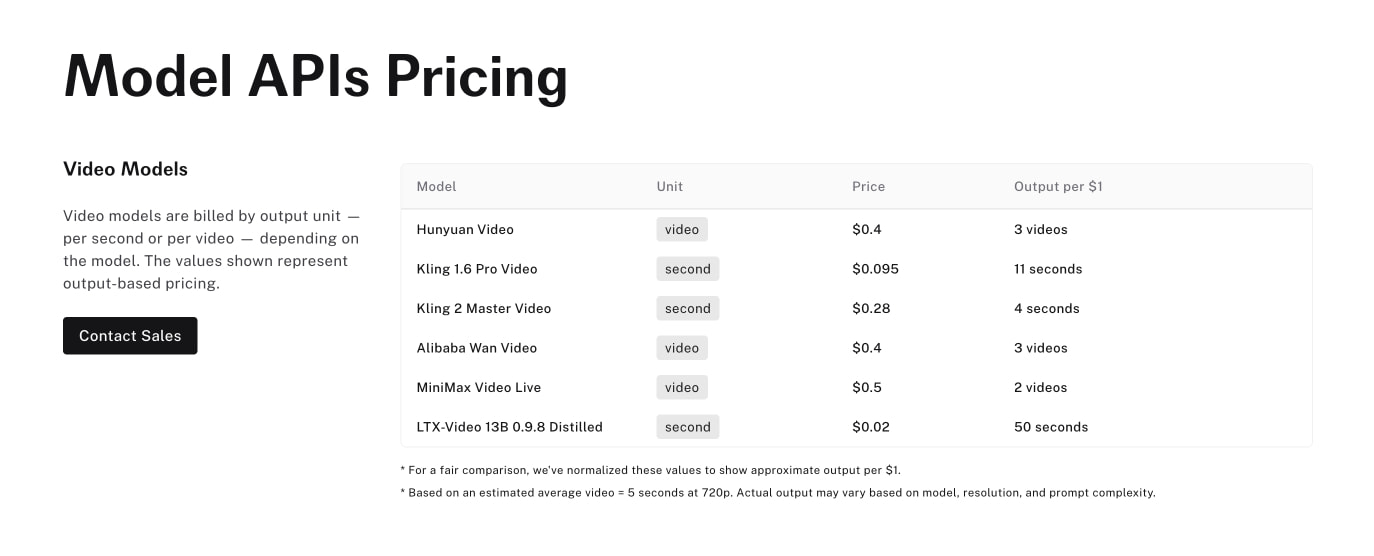Click Kling 2 Master Video model name
1374x556 pixels.
[484, 308]
